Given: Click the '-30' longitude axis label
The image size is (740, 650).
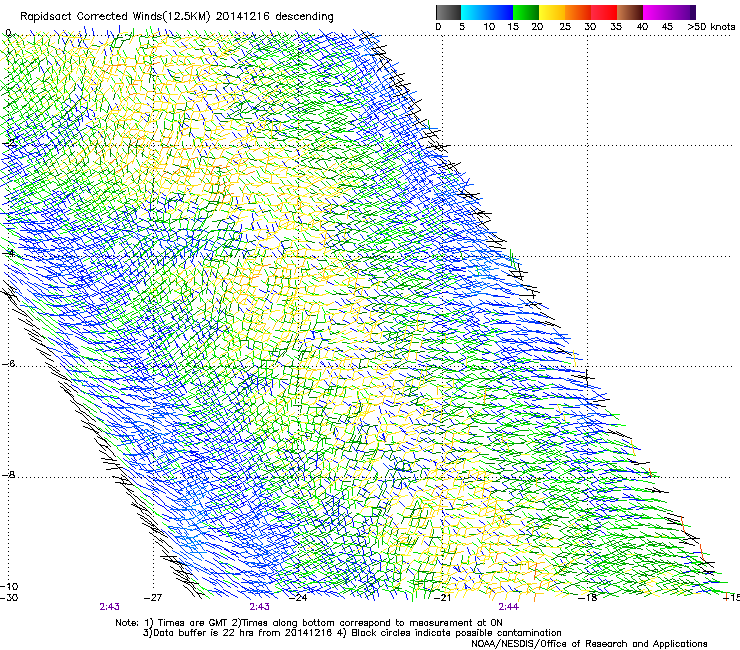Looking at the screenshot, I should 9,597.
